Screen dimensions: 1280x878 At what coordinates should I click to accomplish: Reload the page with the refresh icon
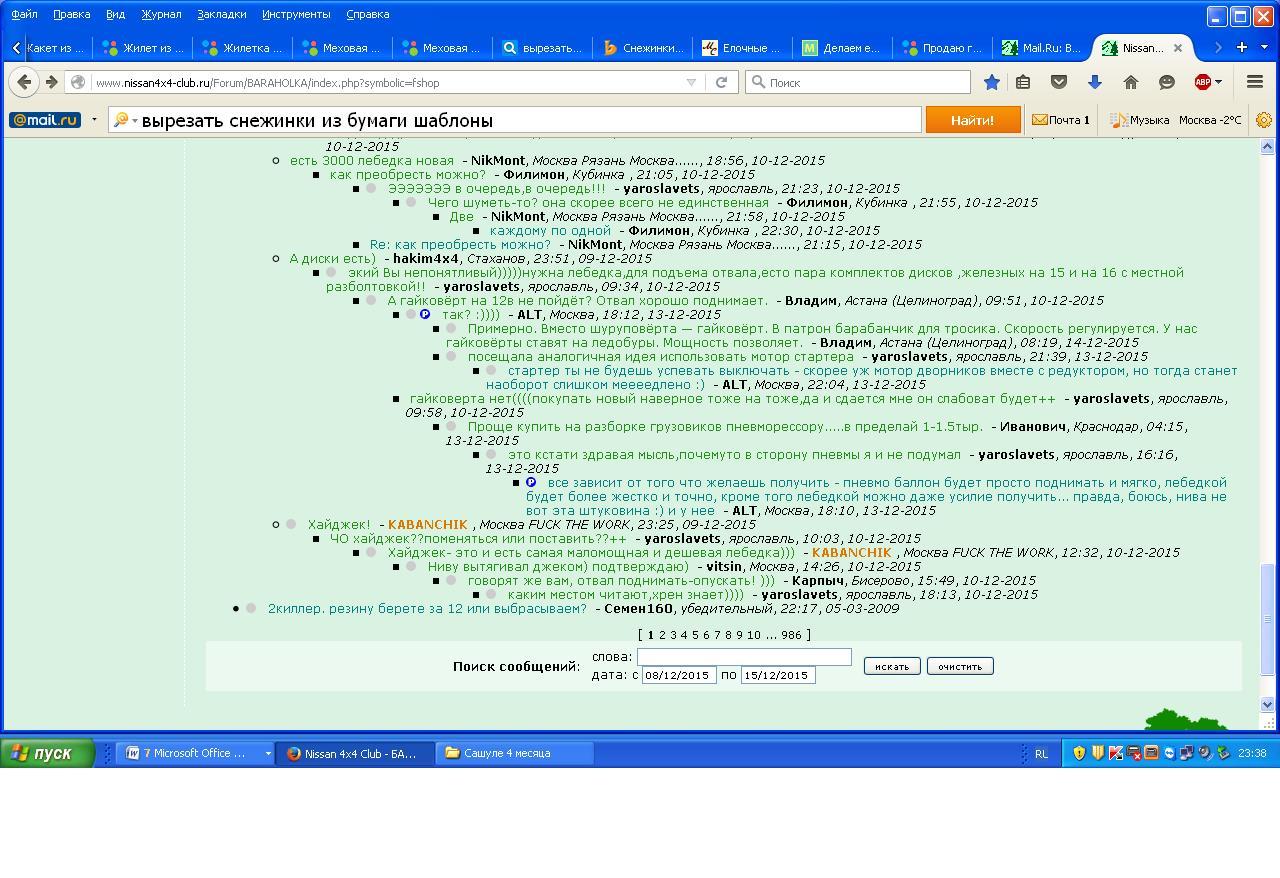(721, 82)
